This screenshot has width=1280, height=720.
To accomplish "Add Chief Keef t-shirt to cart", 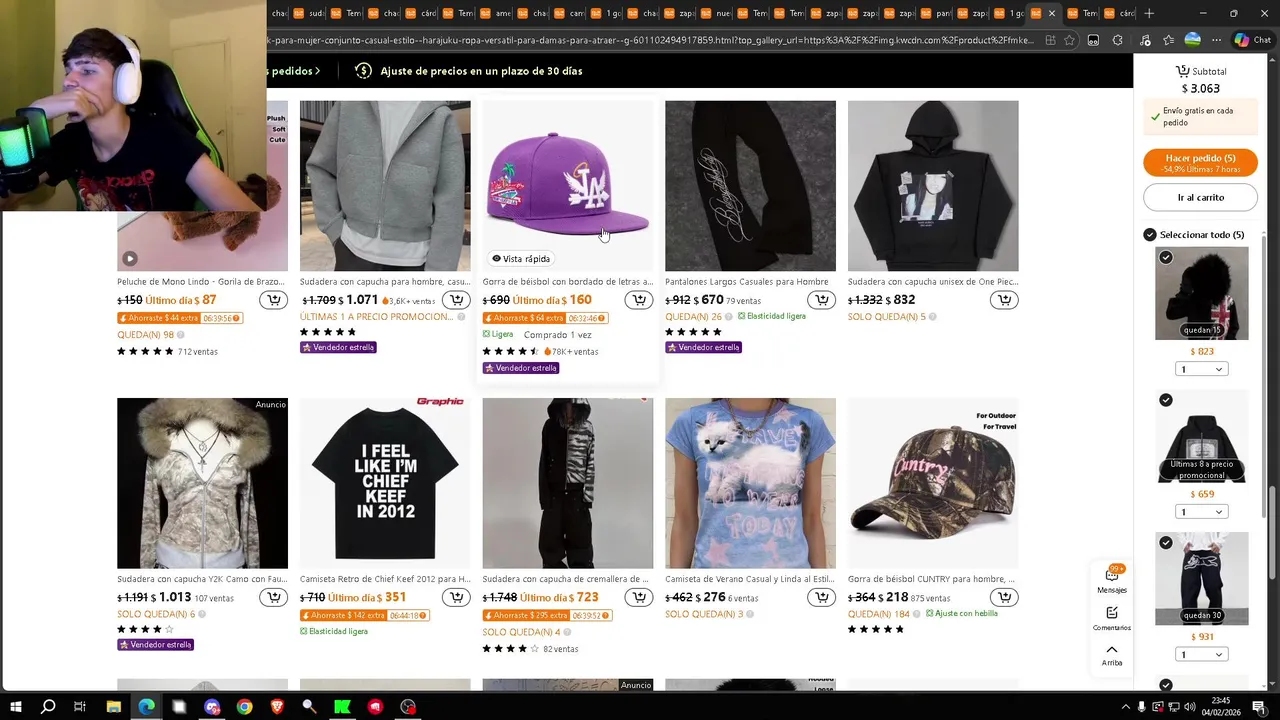I will tap(456, 597).
